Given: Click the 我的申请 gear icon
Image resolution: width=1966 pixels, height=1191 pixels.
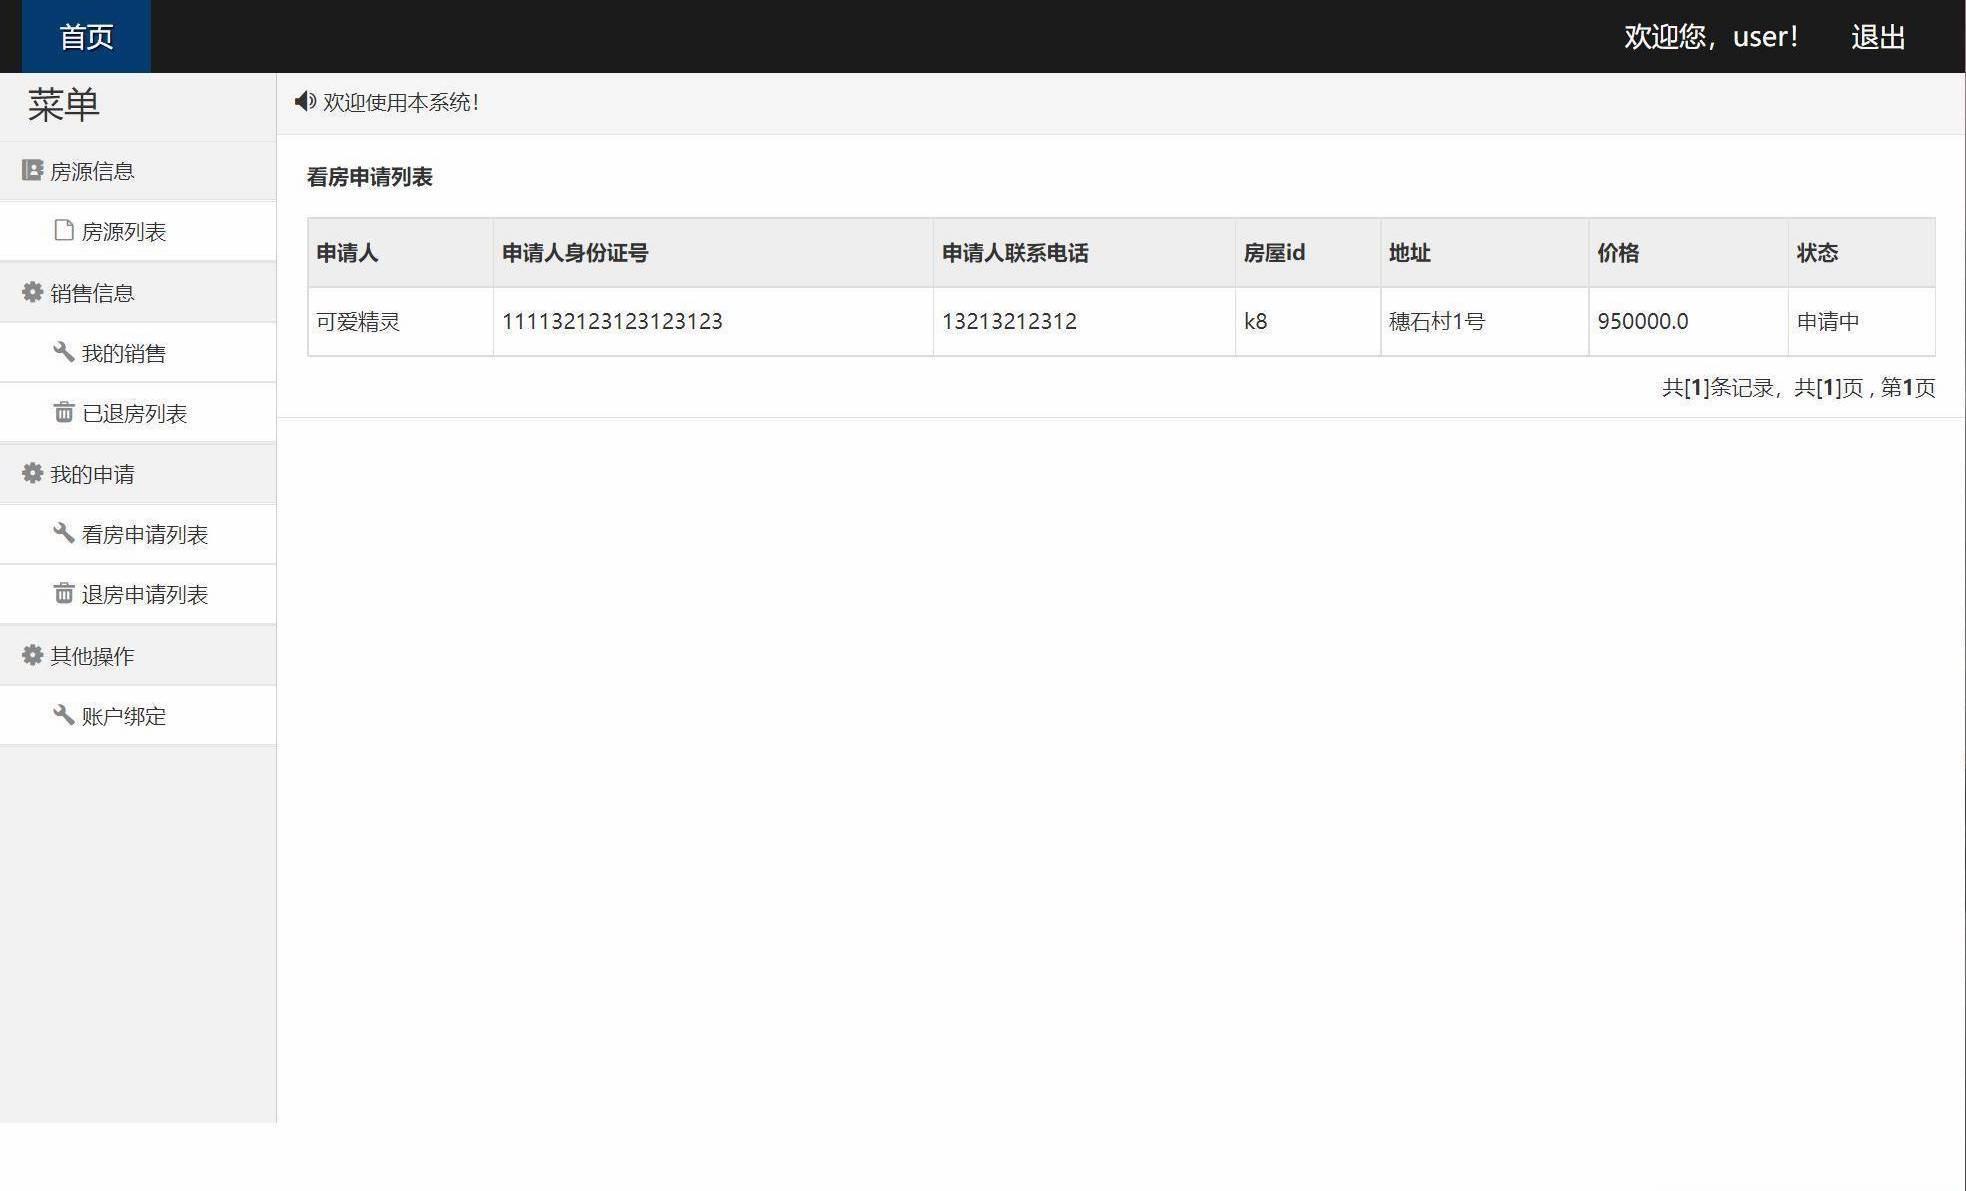Looking at the screenshot, I should click(32, 473).
